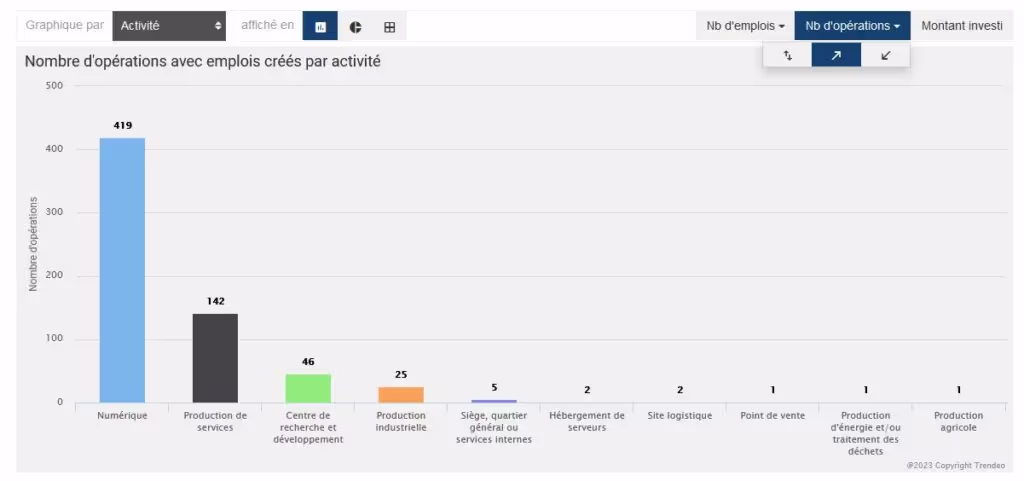Open the Montant investi tab

pos(961,26)
